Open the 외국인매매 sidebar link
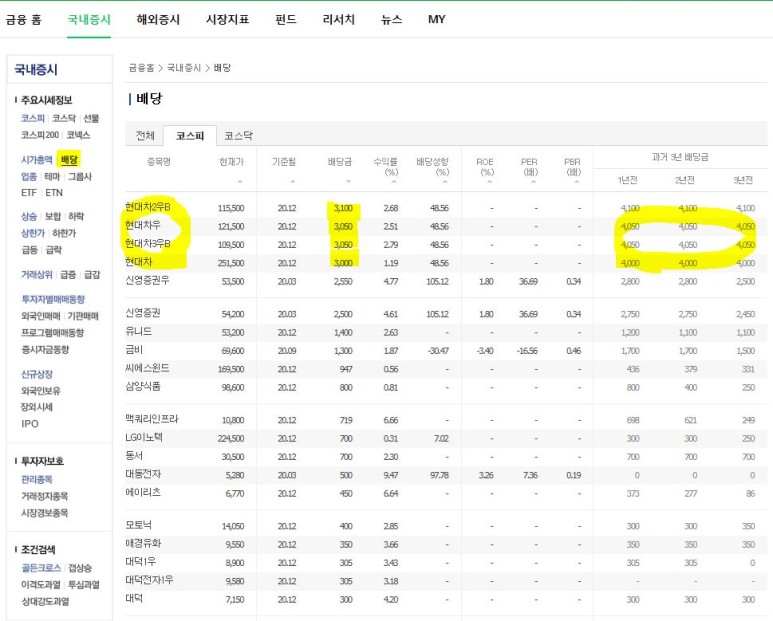773x621 pixels. click(x=40, y=316)
